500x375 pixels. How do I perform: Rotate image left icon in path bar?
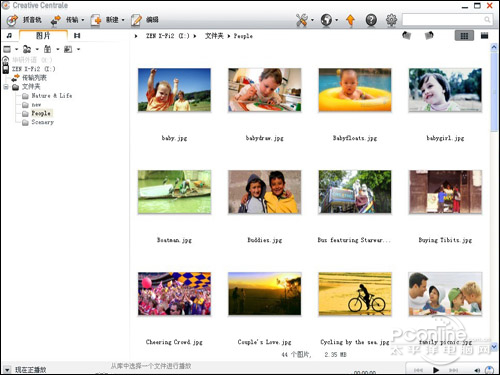click(406, 35)
